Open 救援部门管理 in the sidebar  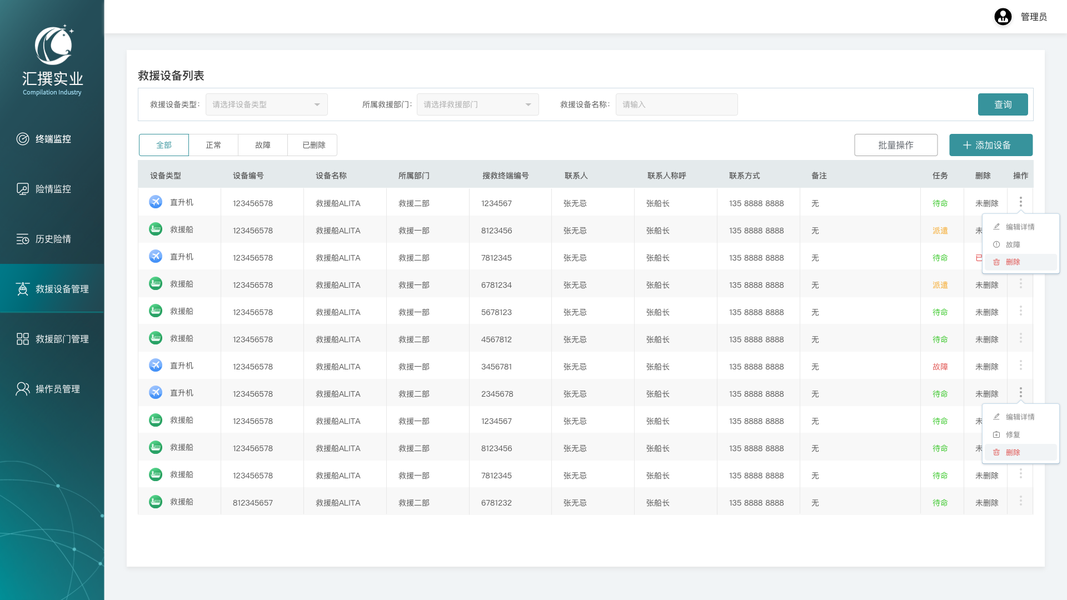(52, 339)
